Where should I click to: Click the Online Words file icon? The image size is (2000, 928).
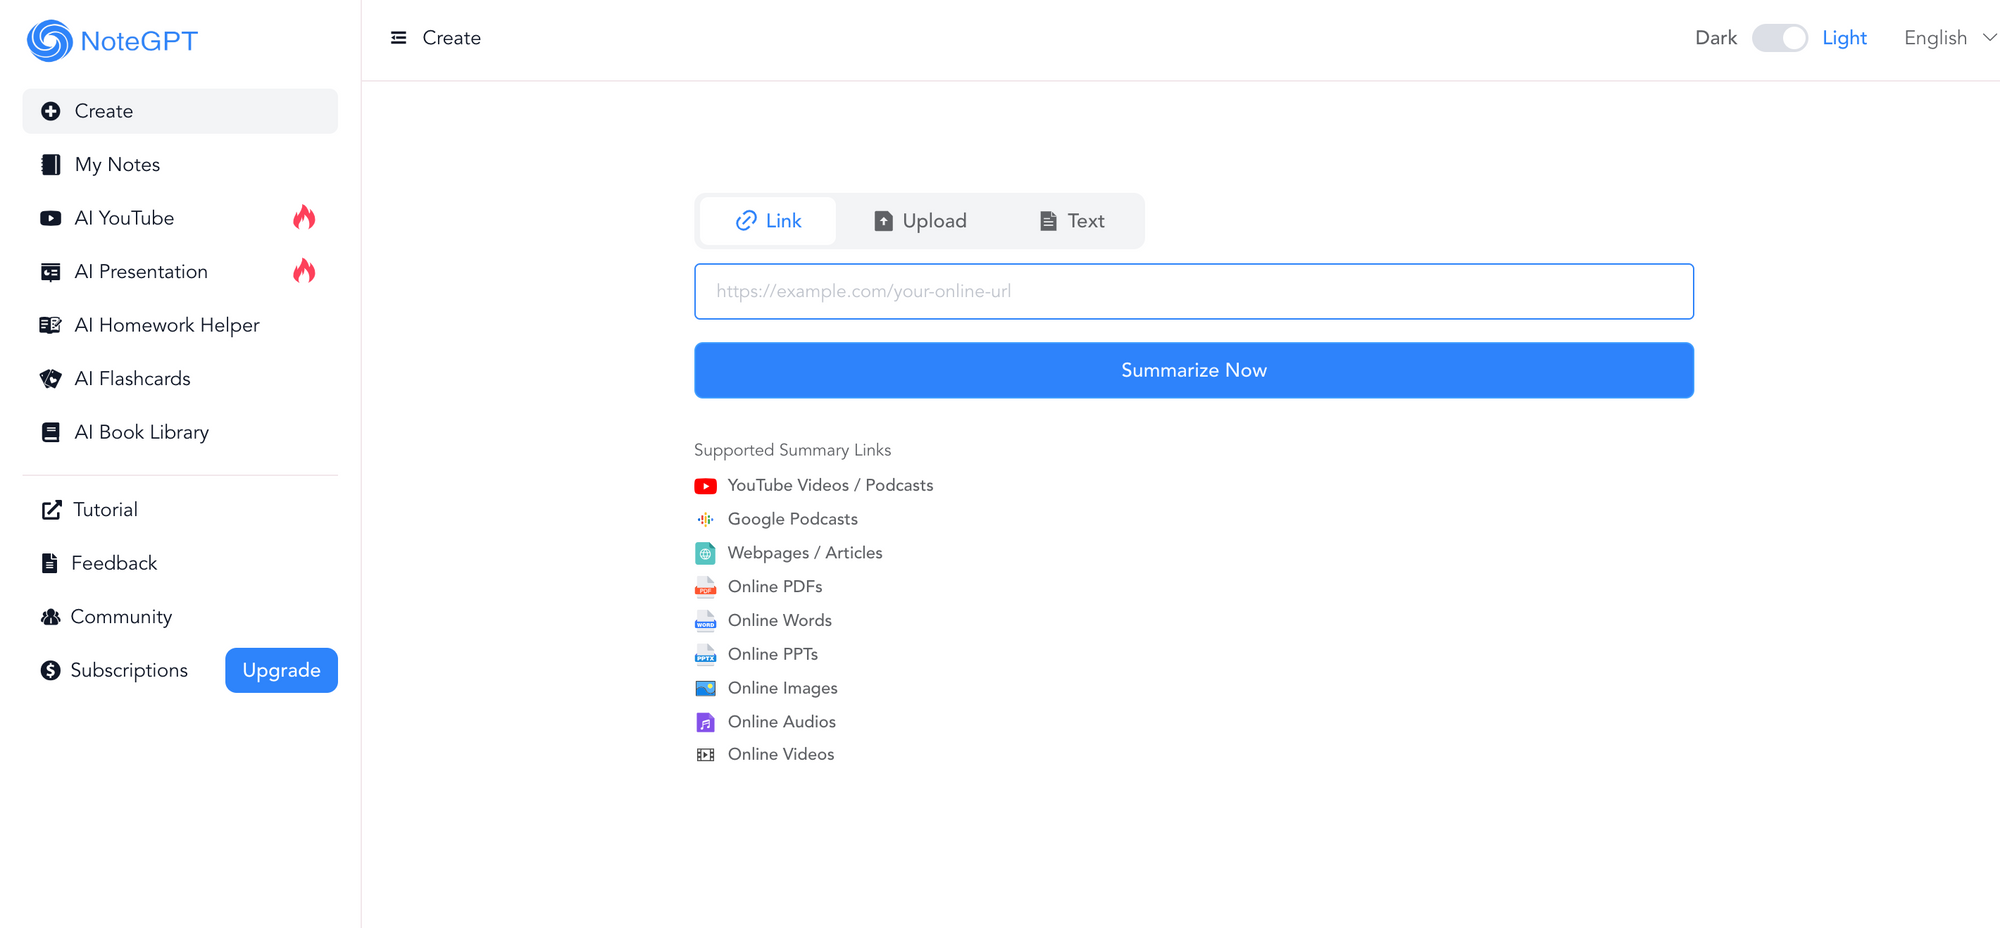coord(705,620)
